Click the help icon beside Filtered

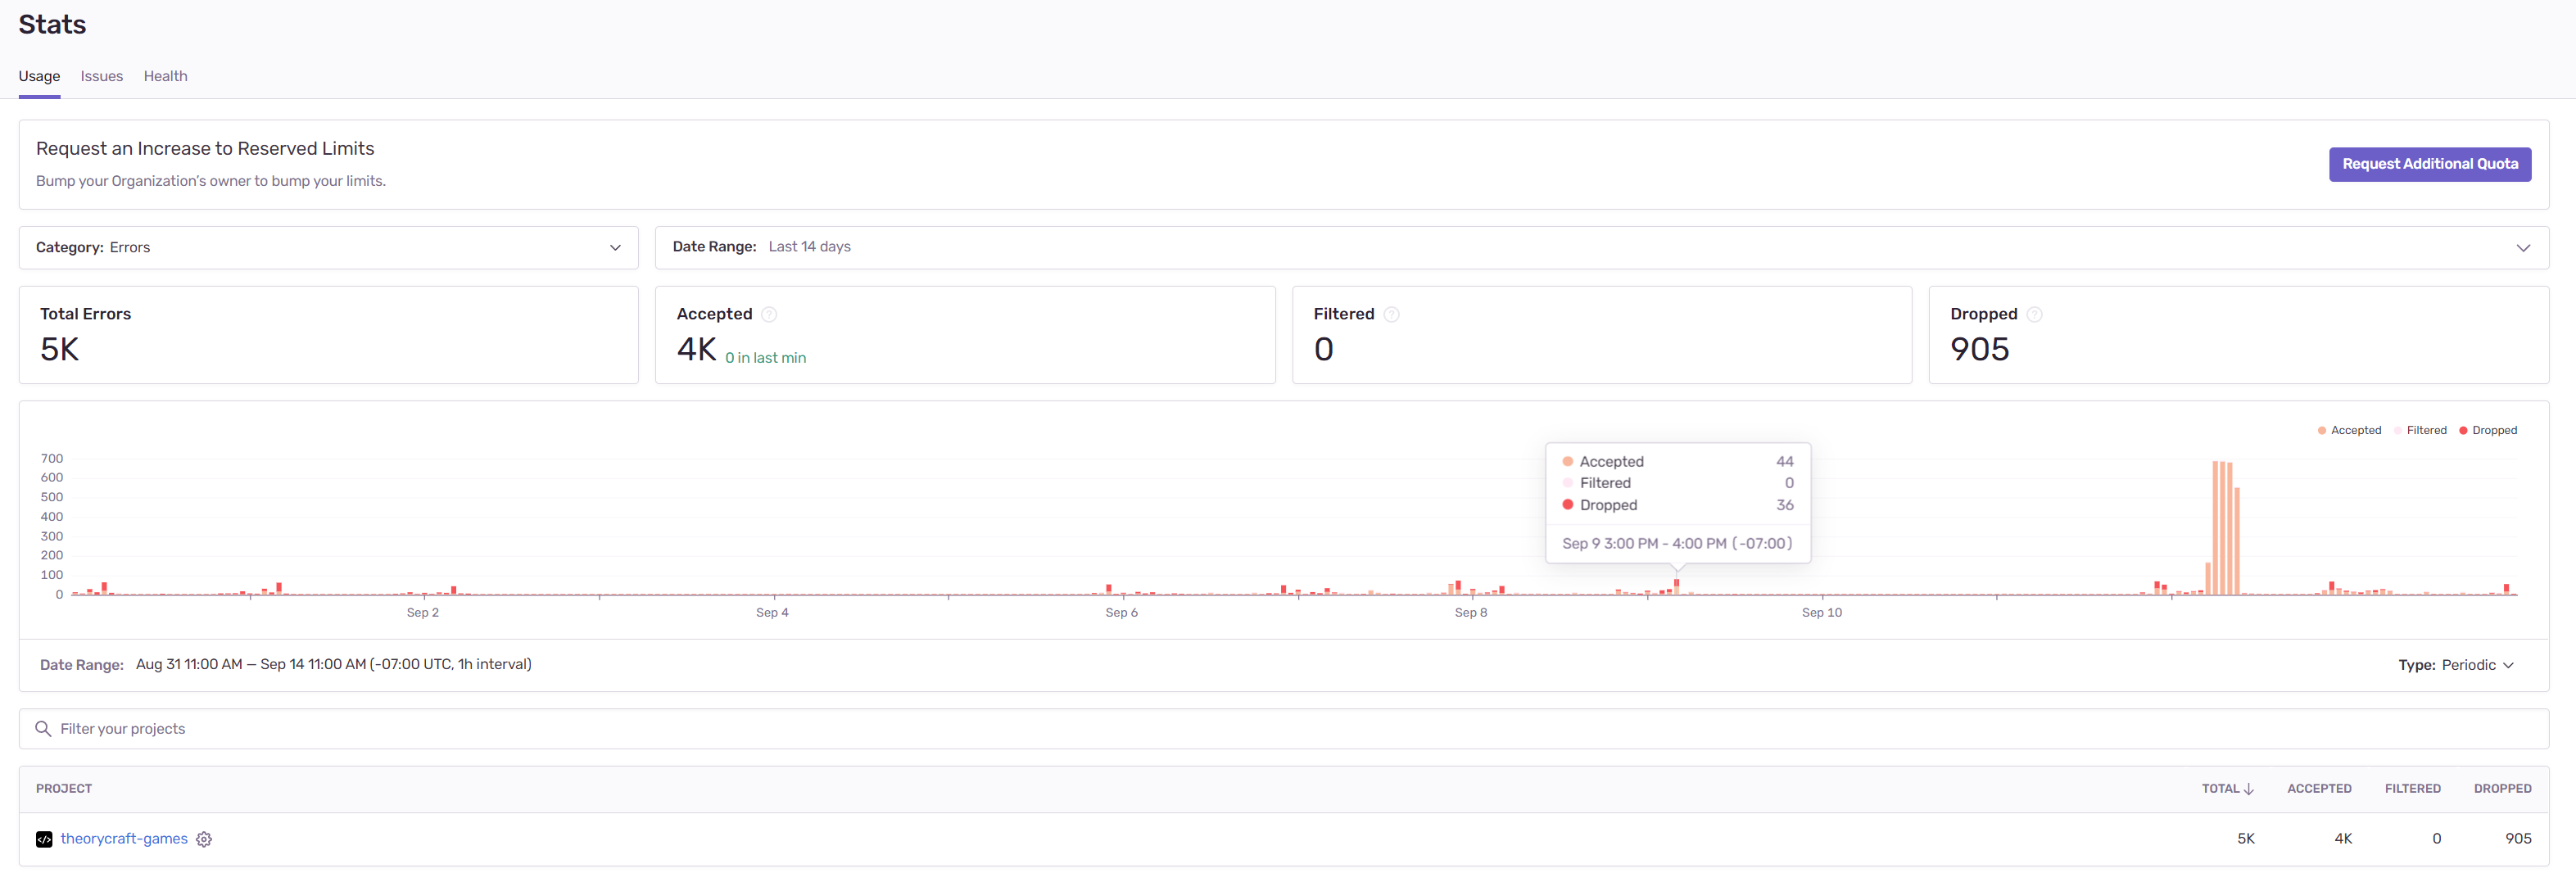click(1391, 314)
